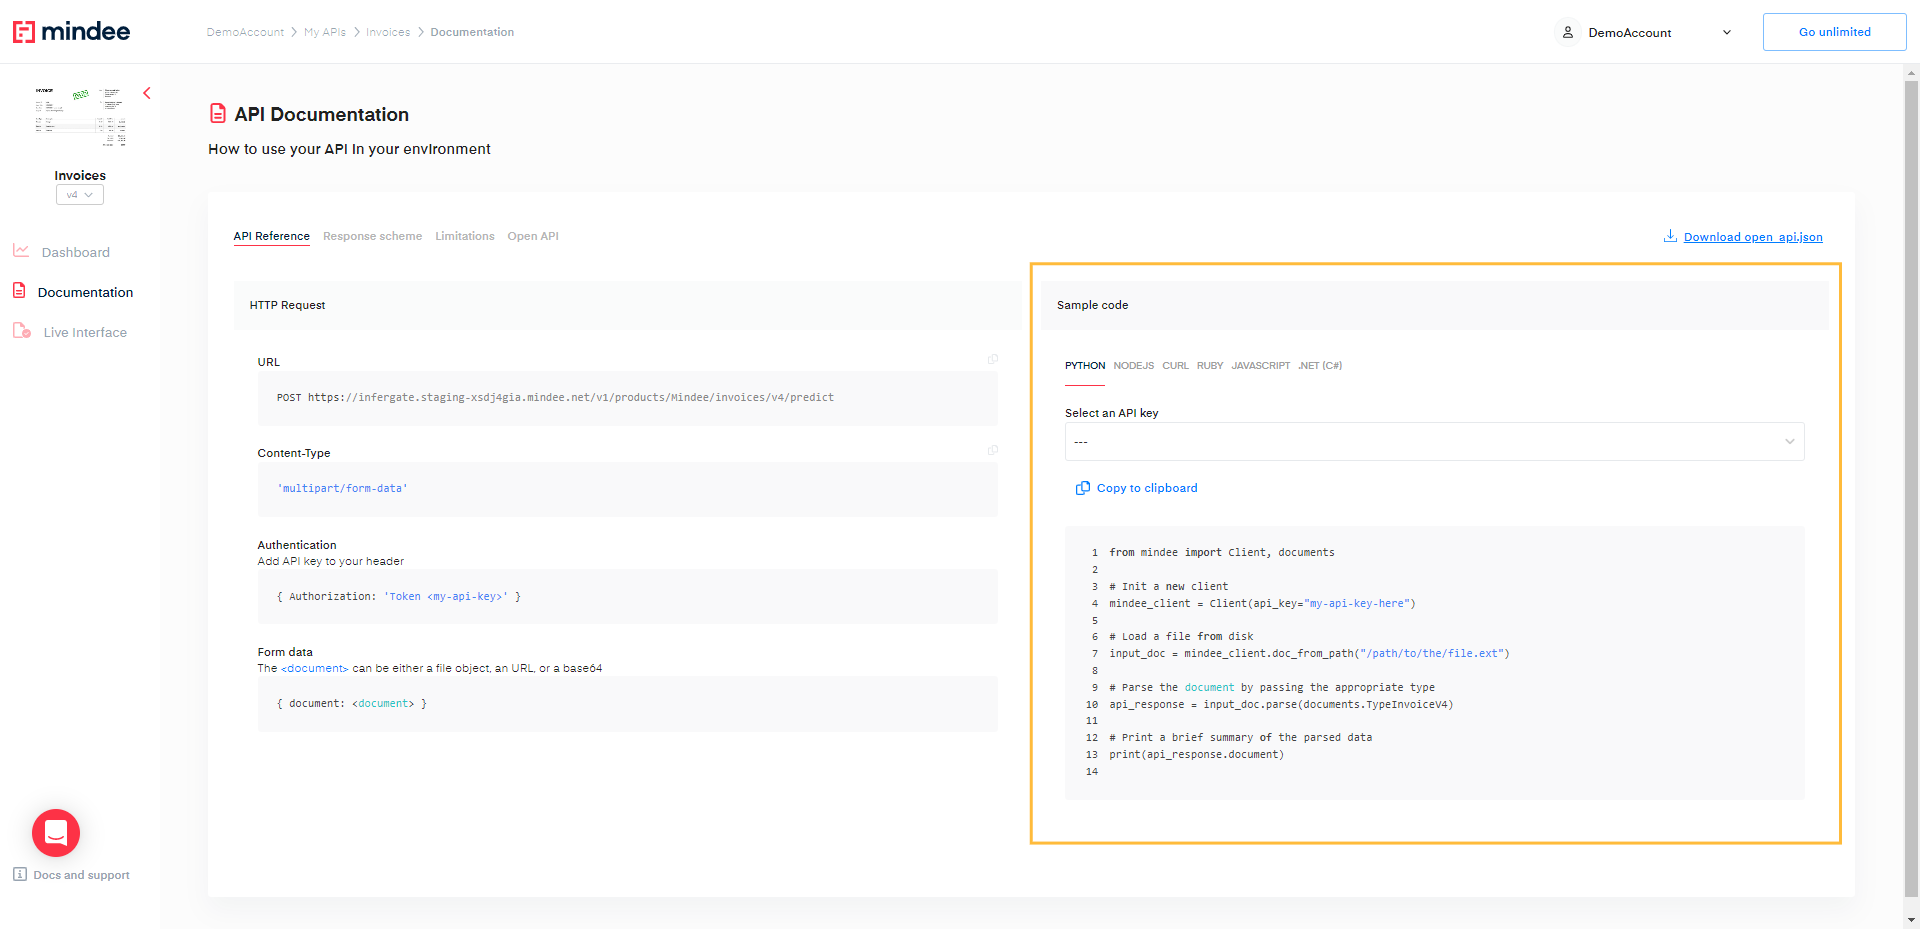Click the Dashboard chart icon
Viewport: 1920px width, 929px height.
21,251
